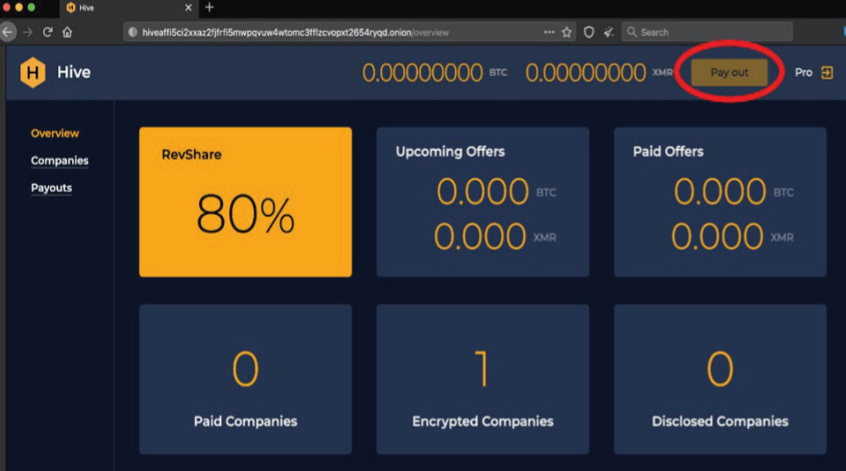Navigate to Companies in the sidebar

(x=59, y=161)
